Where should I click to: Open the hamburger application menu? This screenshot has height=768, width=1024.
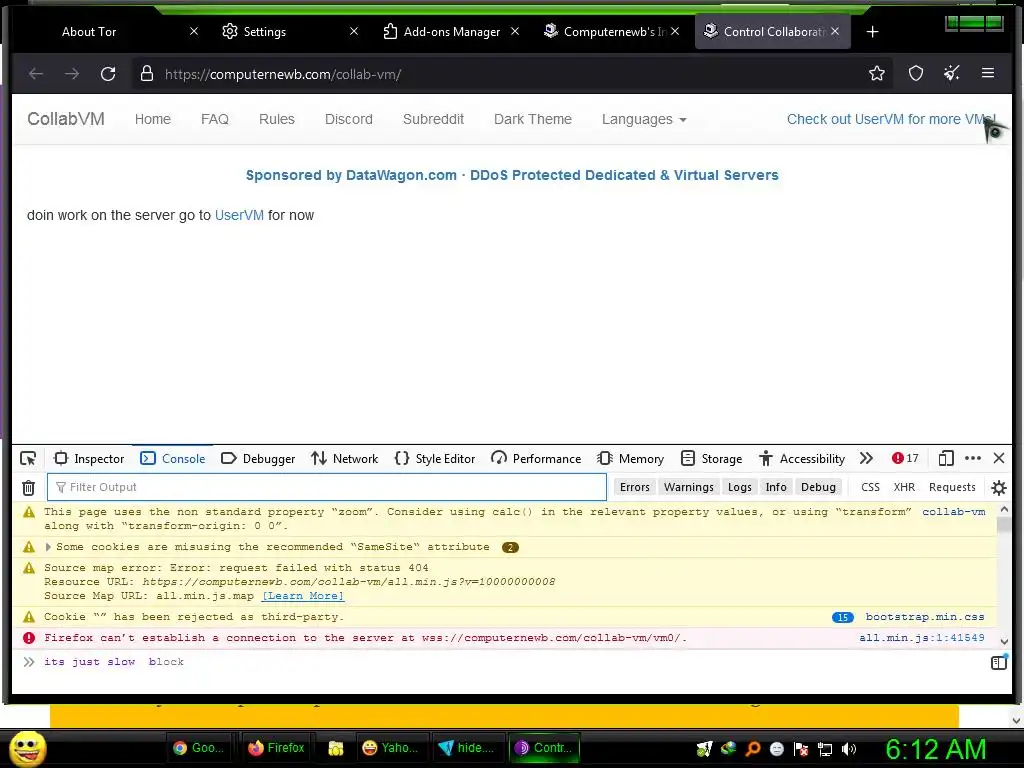tap(987, 73)
